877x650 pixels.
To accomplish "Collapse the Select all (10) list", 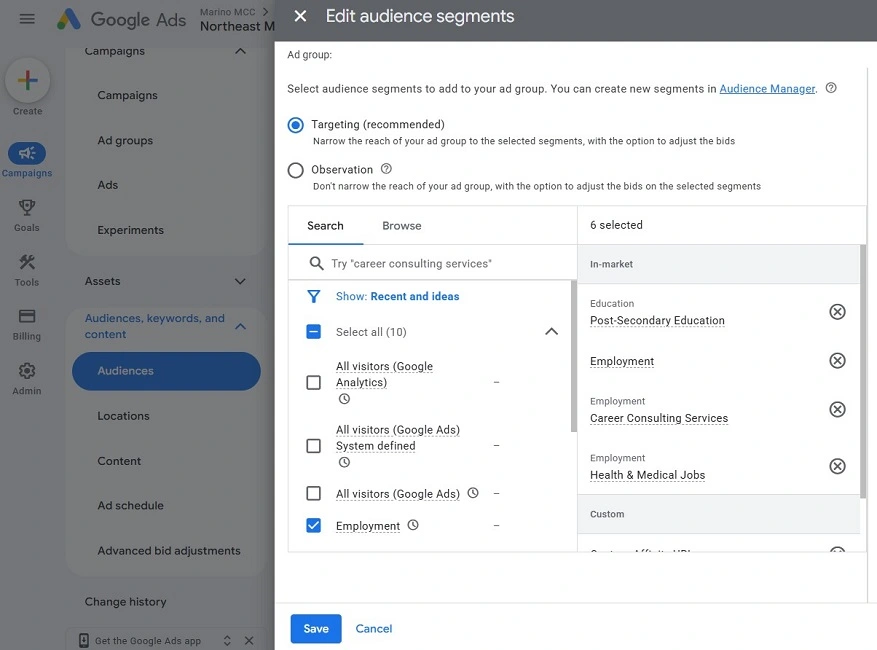I will (x=551, y=330).
